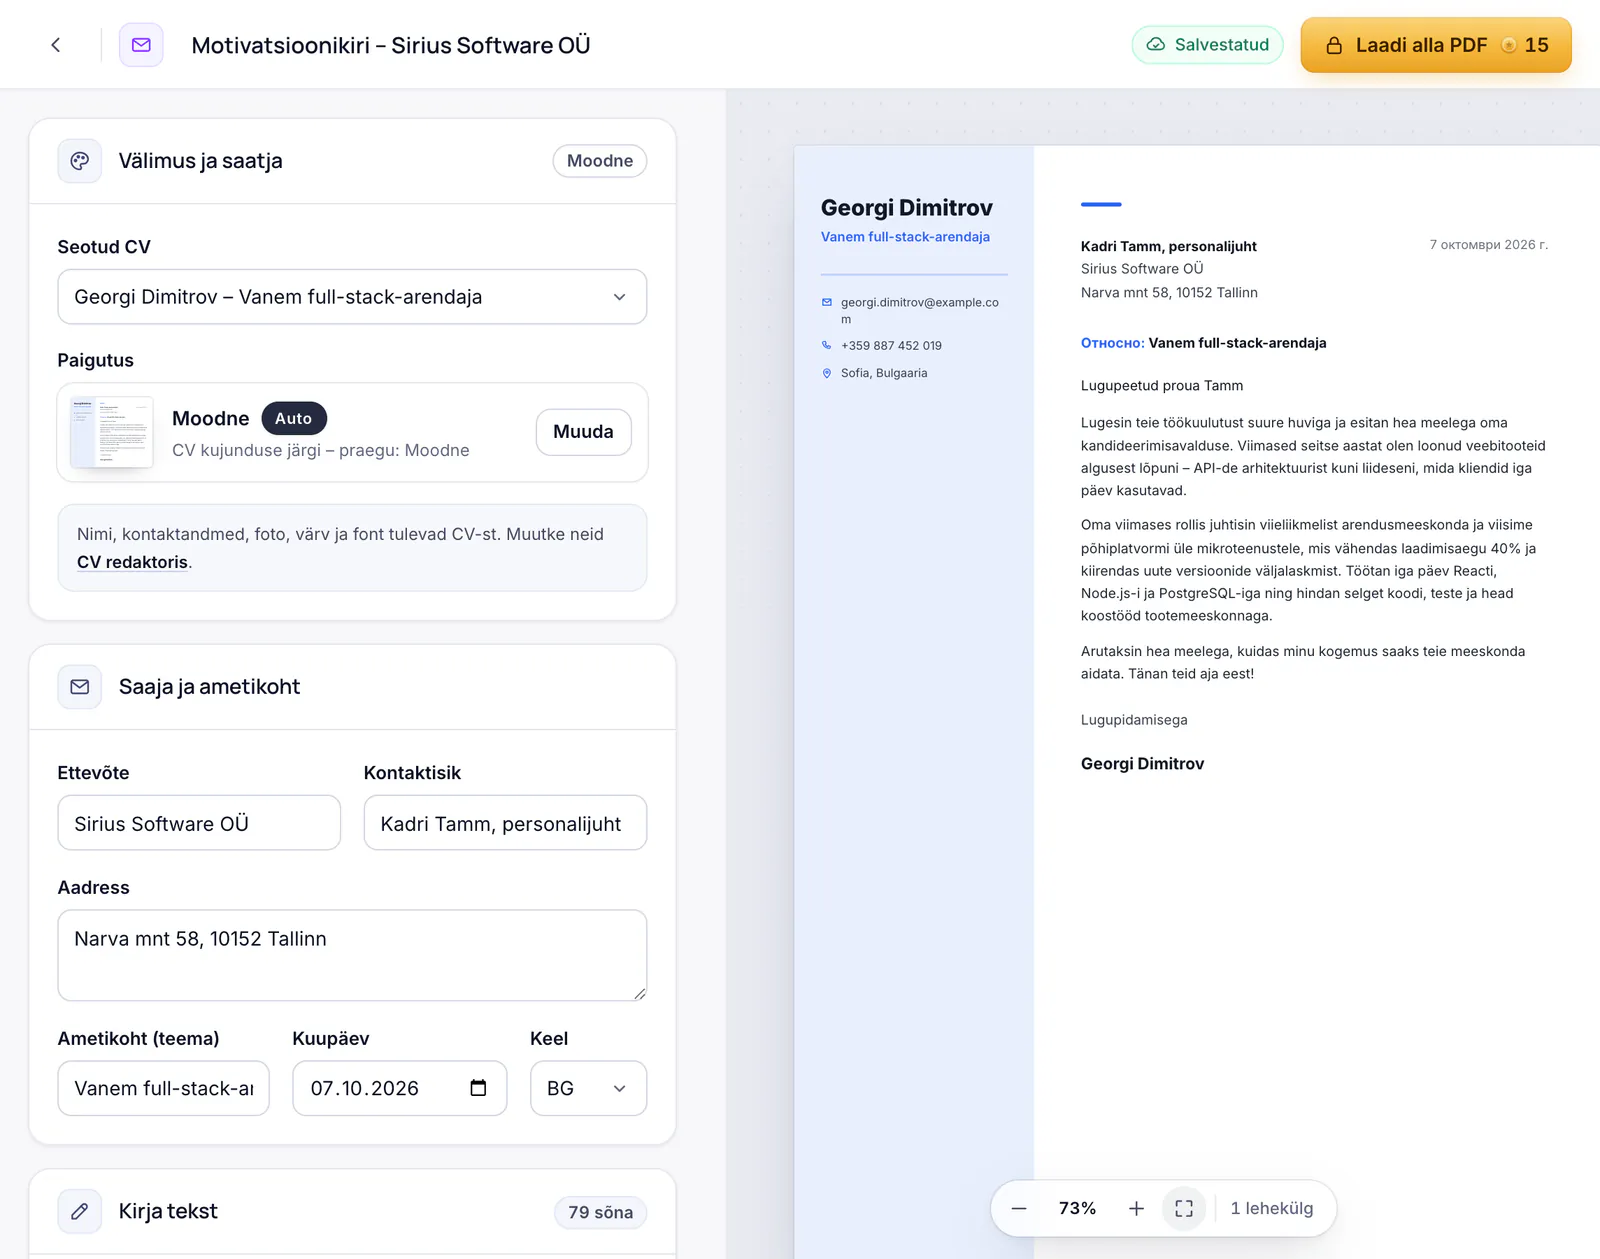
Task: Open the Seotud CV dropdown
Action: (352, 297)
